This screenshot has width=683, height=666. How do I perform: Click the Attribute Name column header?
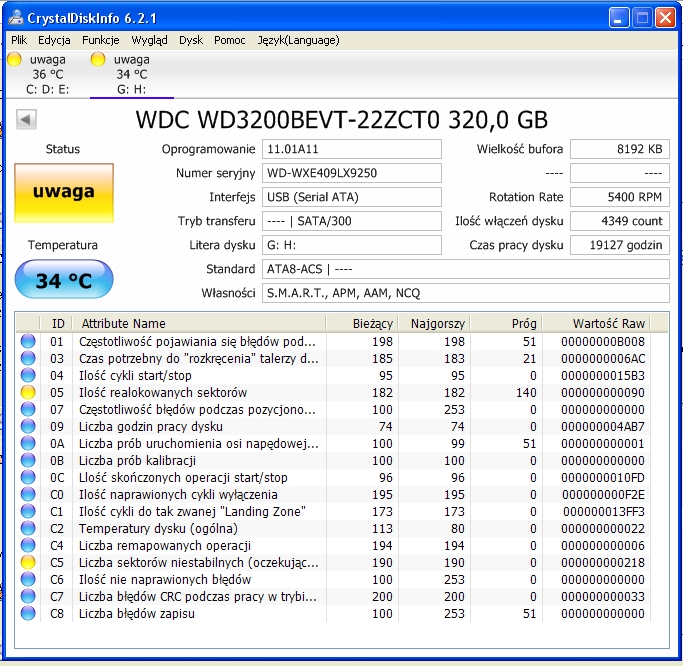click(199, 323)
